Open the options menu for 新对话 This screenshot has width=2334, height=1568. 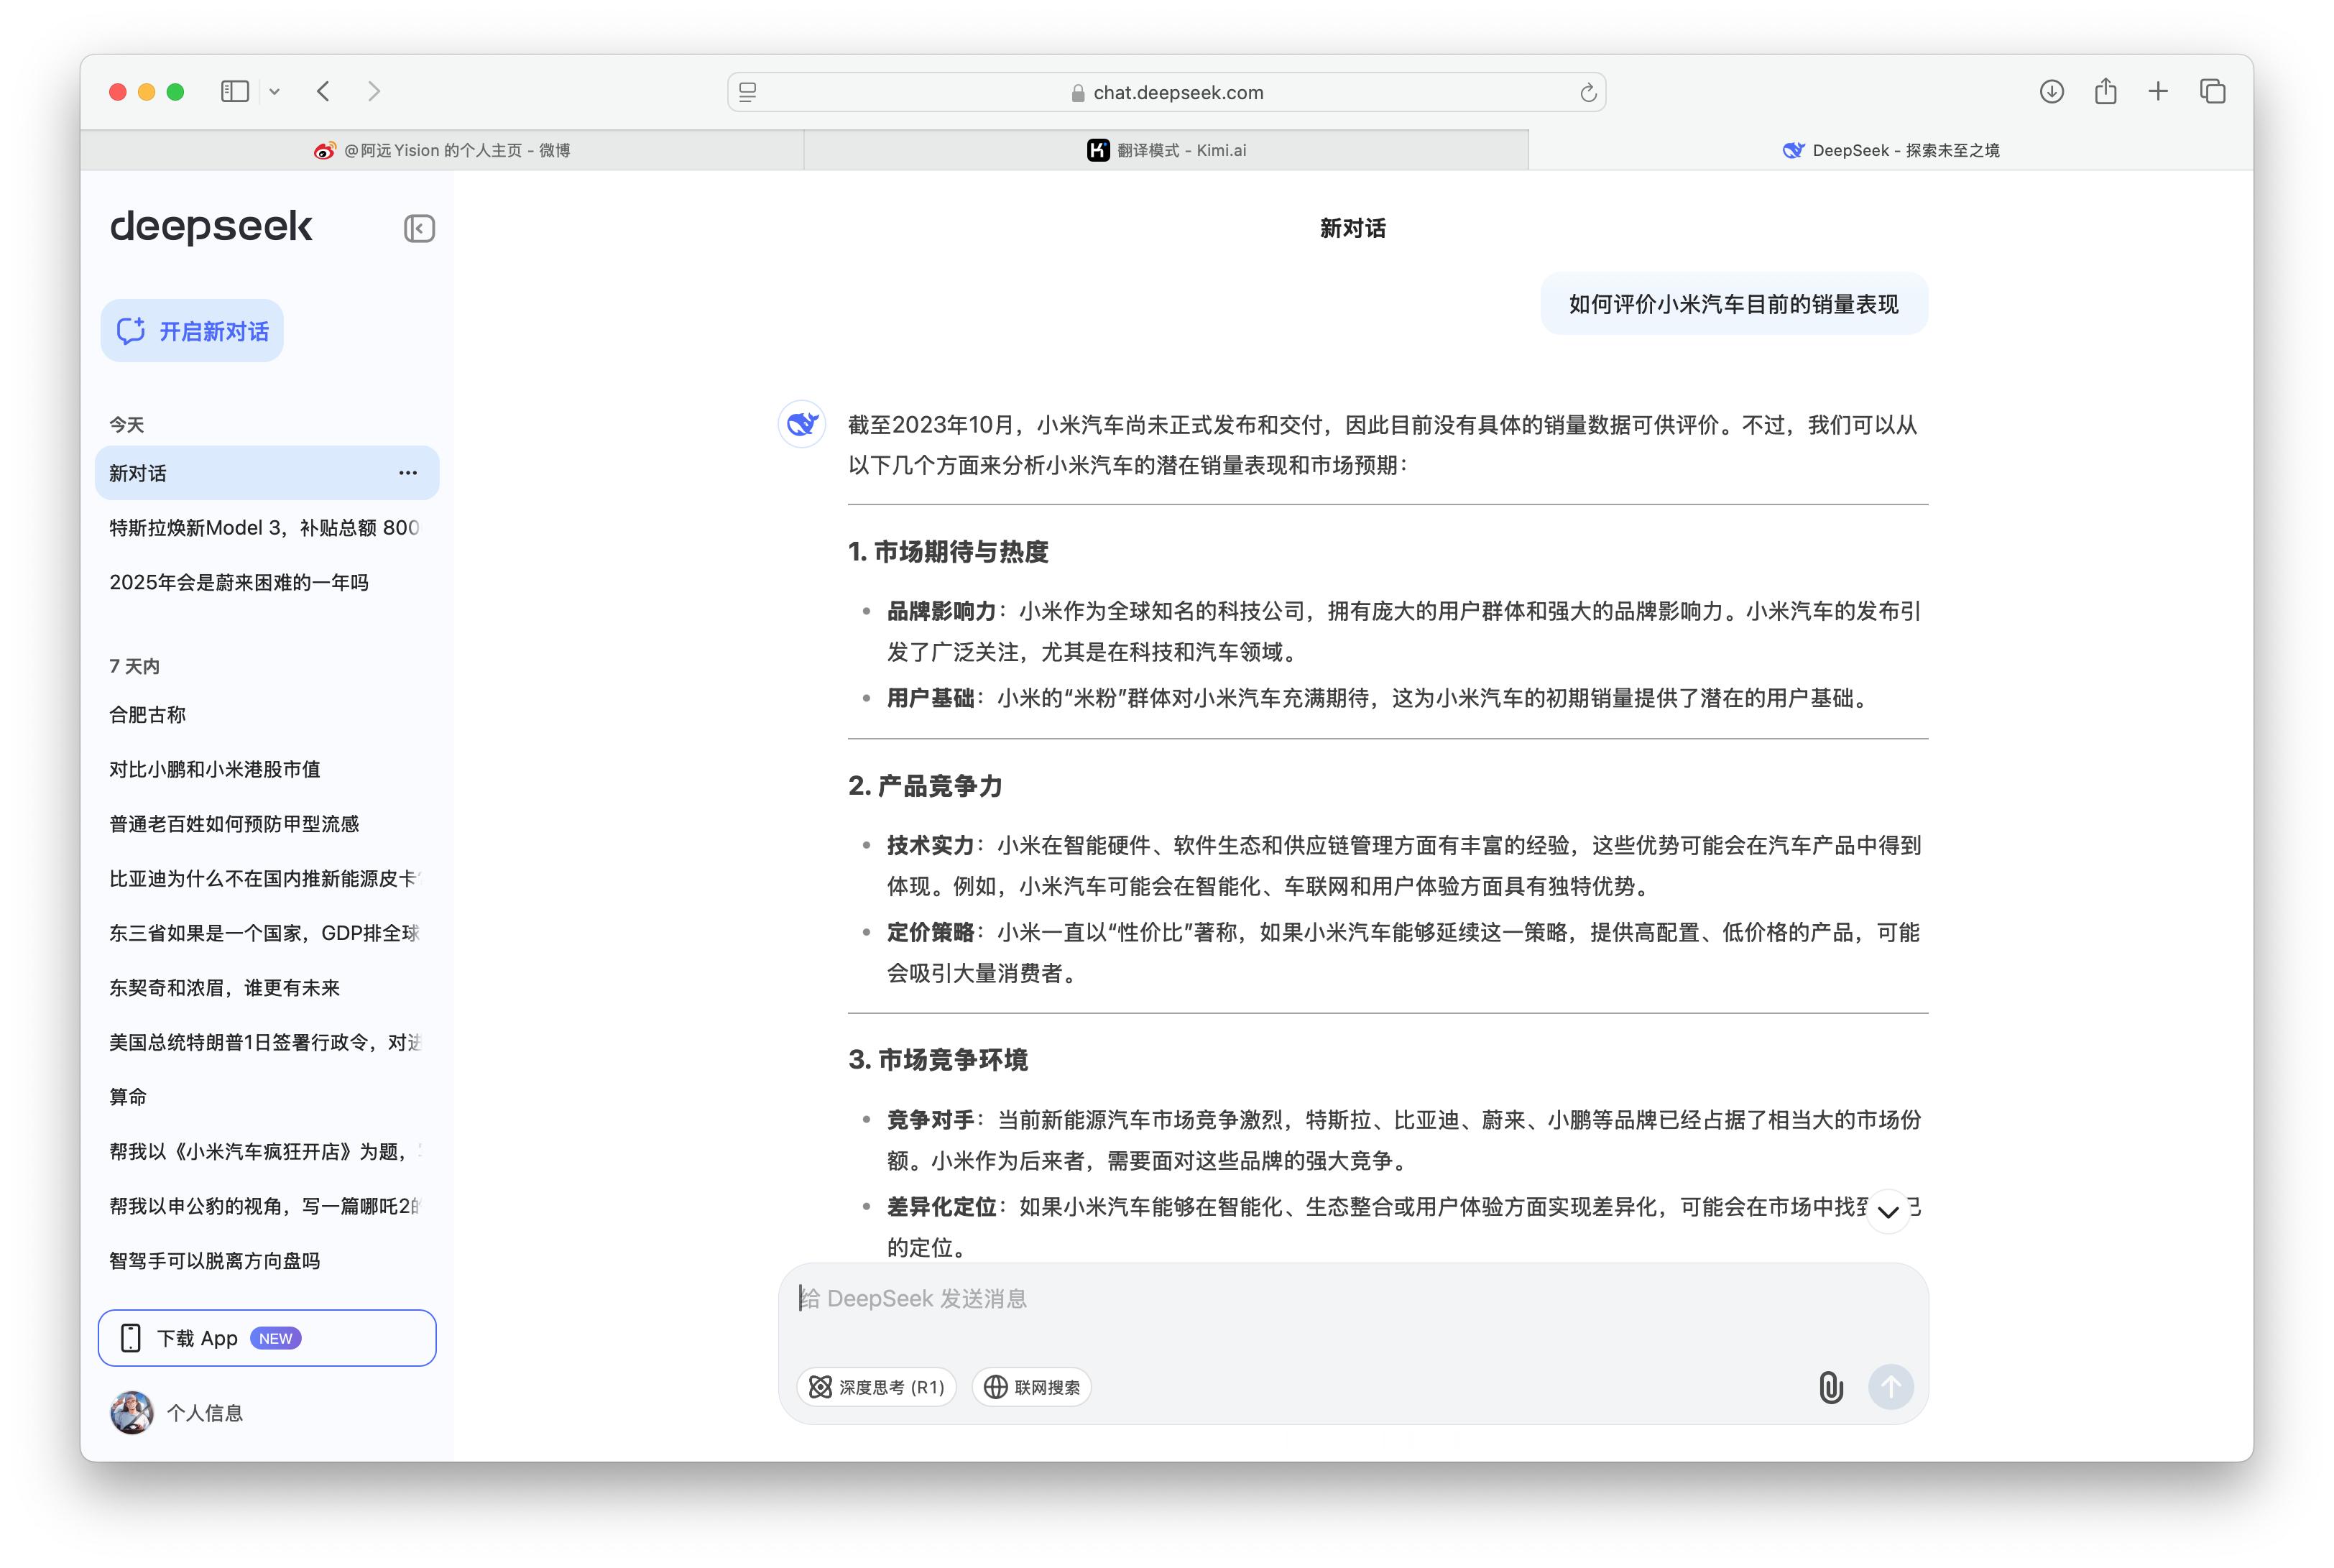[x=408, y=473]
